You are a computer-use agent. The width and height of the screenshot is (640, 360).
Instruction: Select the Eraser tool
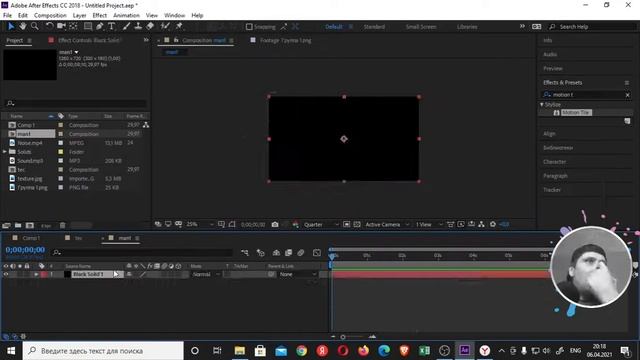coord(150,27)
